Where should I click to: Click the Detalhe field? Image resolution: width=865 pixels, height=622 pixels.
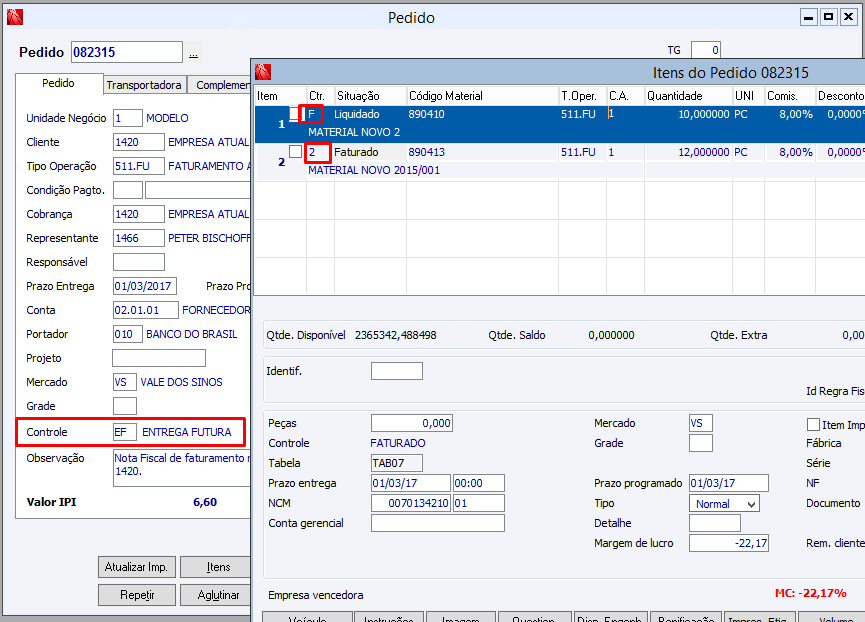[x=715, y=523]
